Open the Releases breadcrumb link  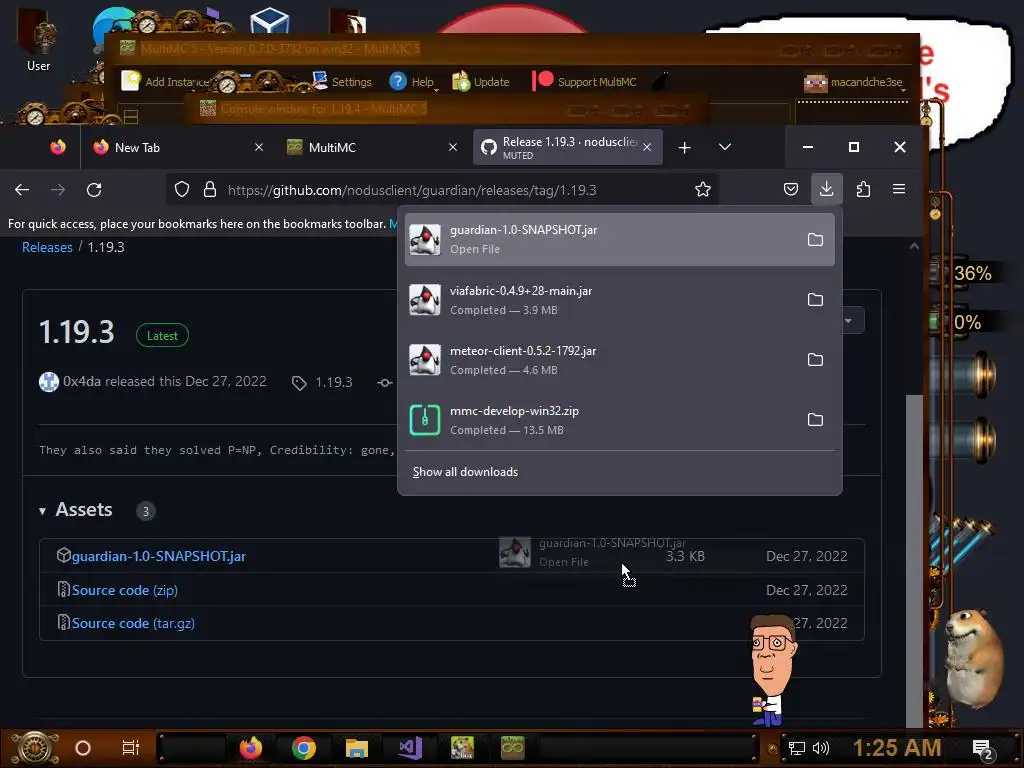(47, 248)
